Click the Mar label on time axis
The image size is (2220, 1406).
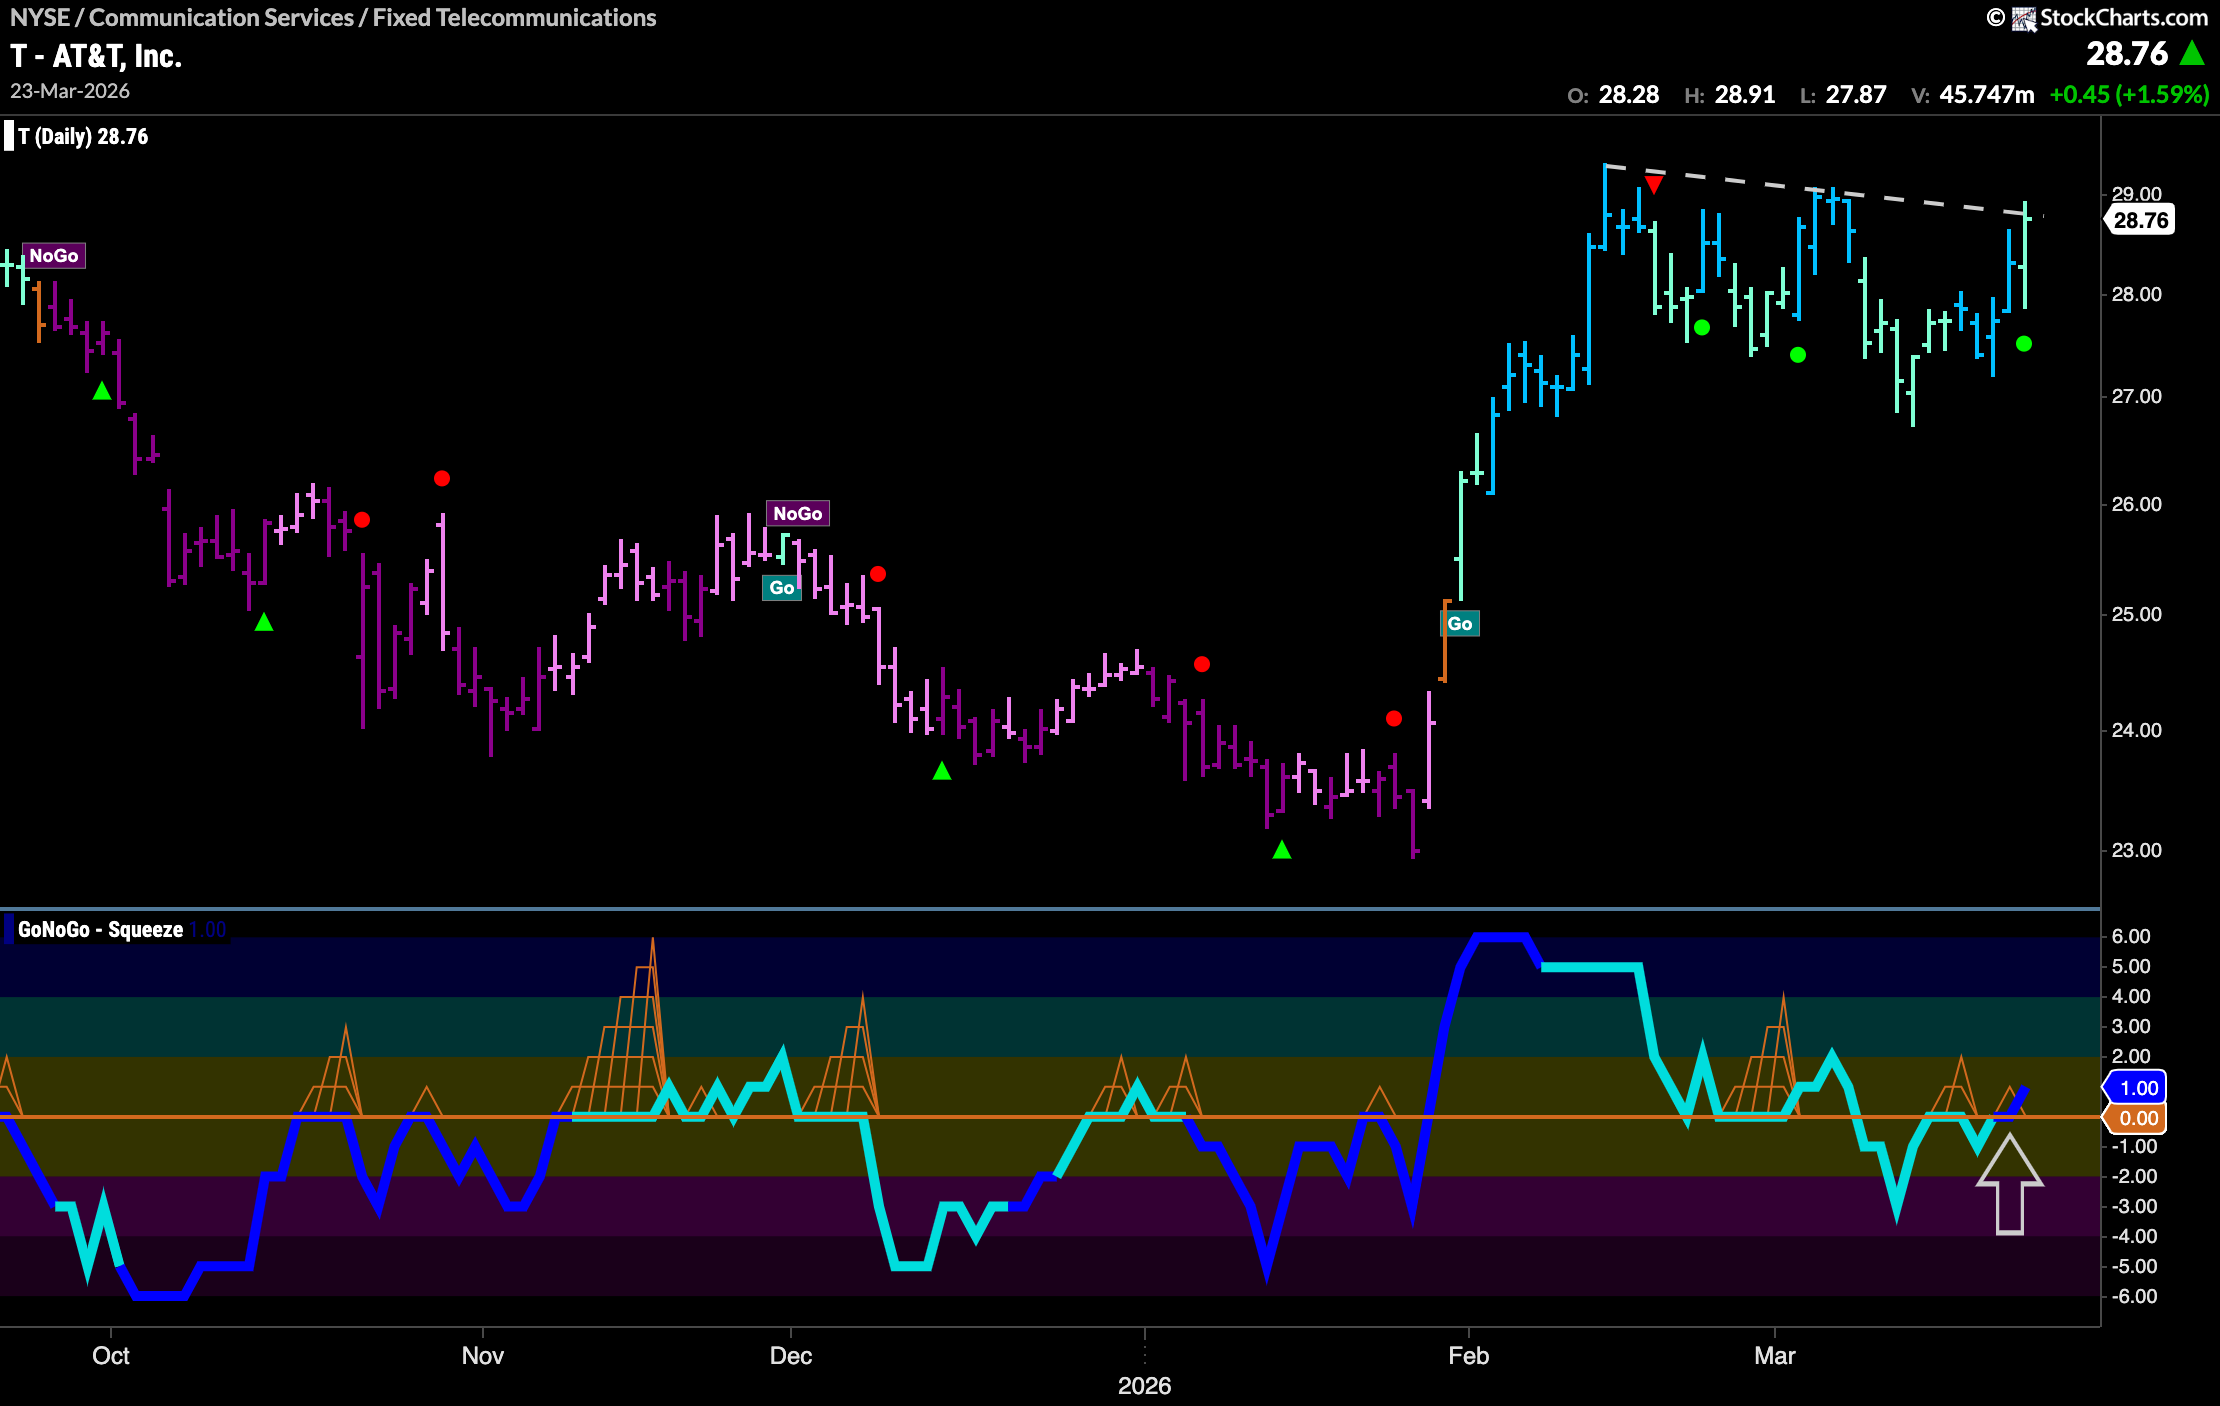(x=1775, y=1356)
